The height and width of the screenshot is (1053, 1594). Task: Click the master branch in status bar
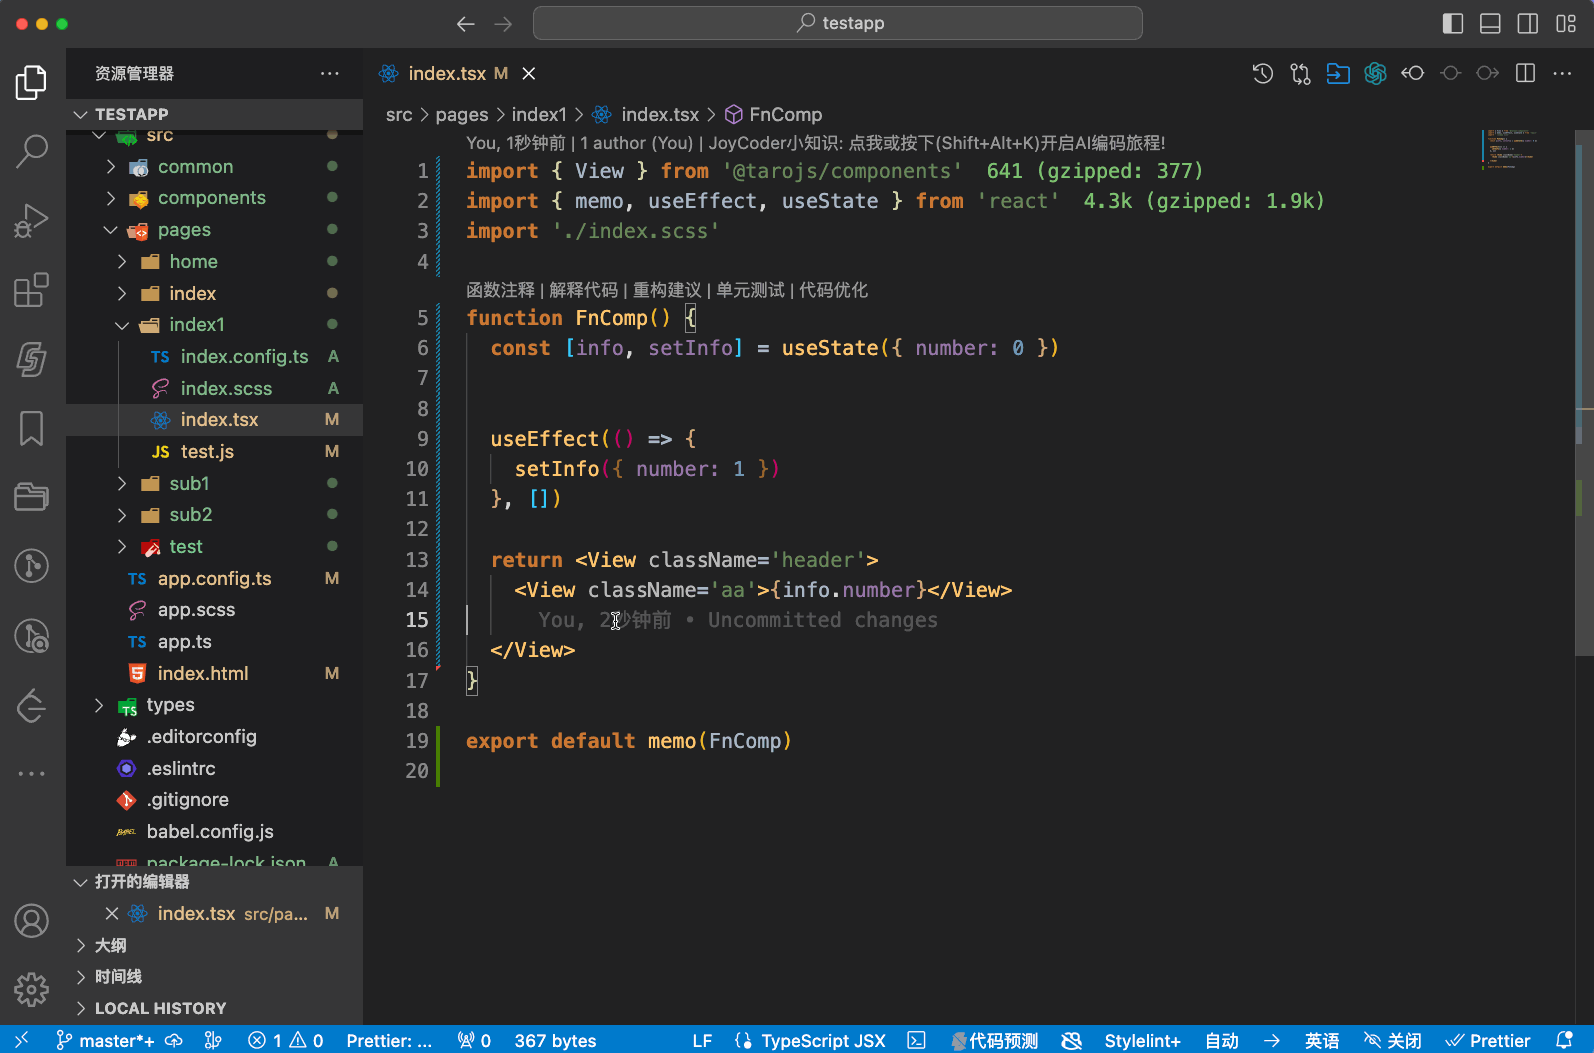coord(105,1040)
